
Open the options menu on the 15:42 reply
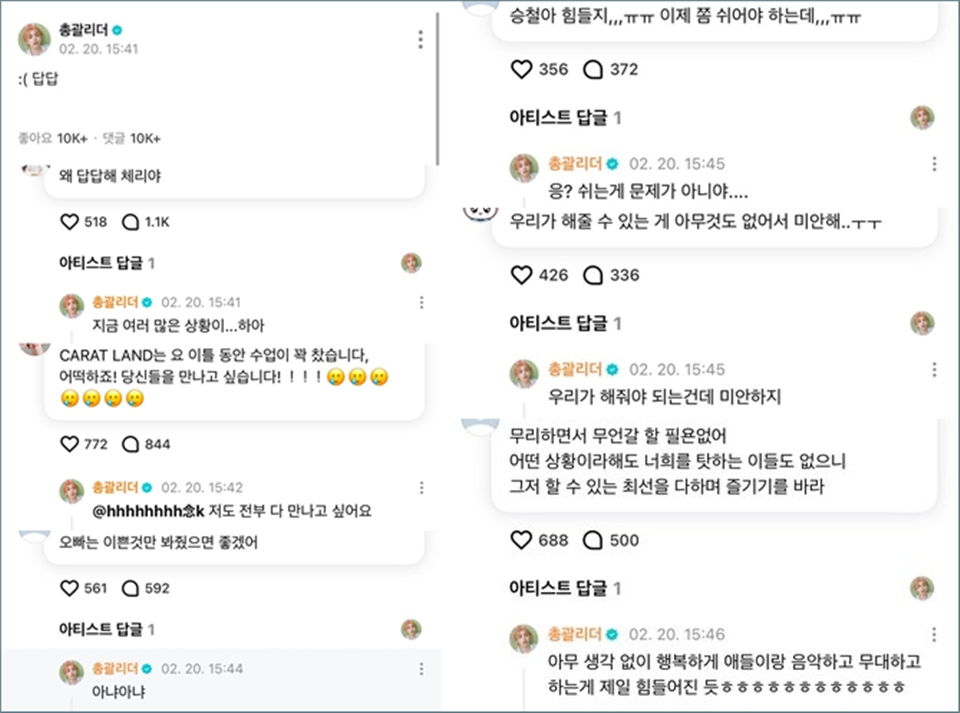click(x=419, y=489)
